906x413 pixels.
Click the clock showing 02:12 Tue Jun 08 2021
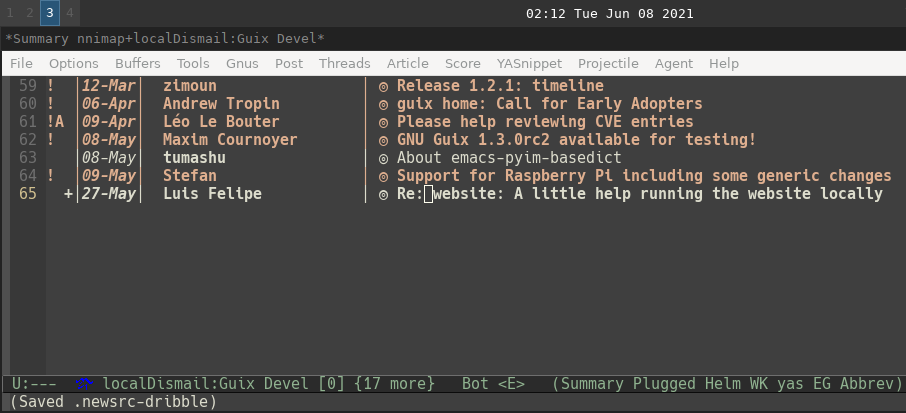(x=610, y=13)
